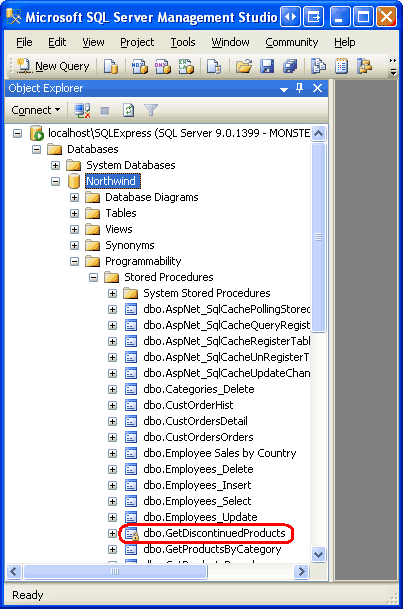Expand the System Databases folder
This screenshot has height=609, width=403.
(56, 165)
